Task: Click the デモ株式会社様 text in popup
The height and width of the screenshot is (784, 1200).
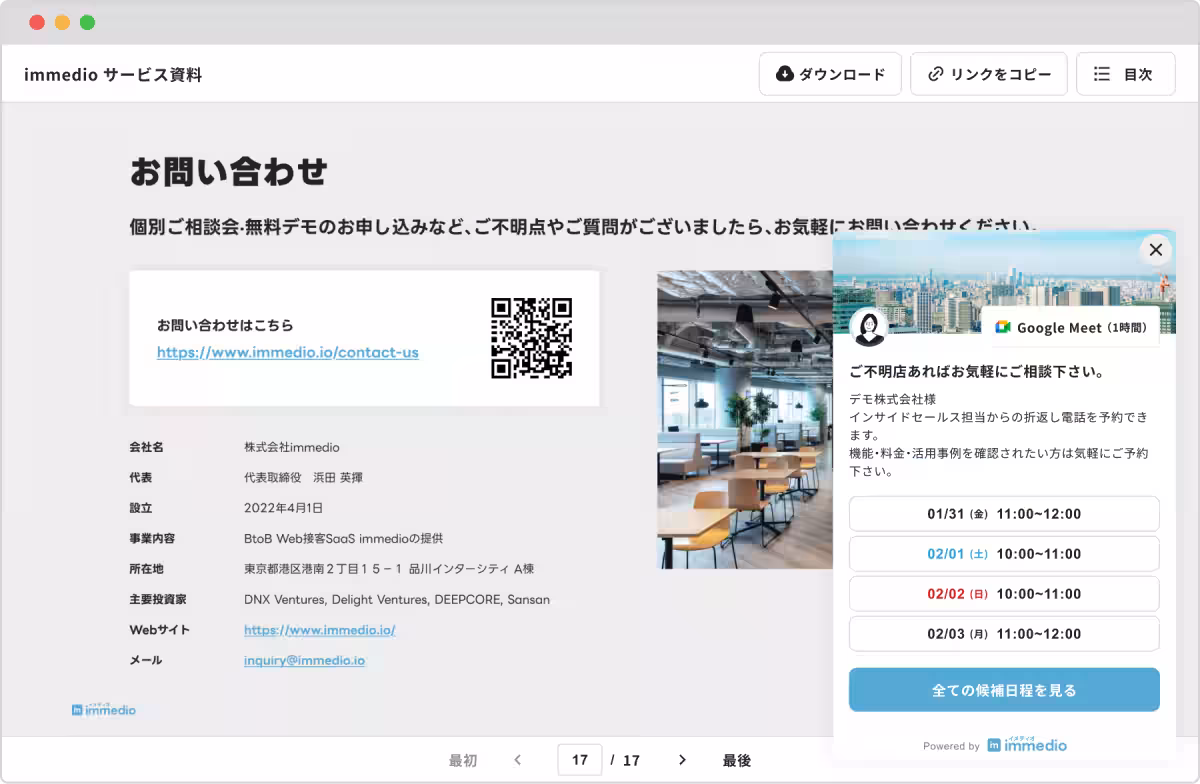Action: [x=892, y=399]
